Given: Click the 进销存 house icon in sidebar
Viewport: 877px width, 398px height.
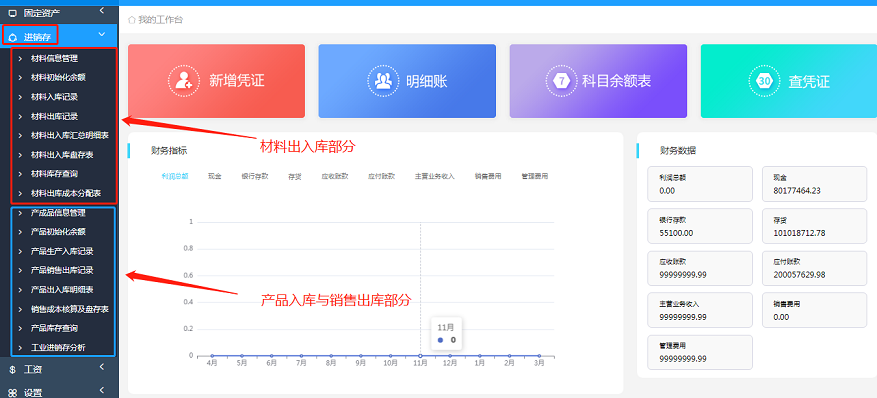Looking at the screenshot, I should (13, 37).
